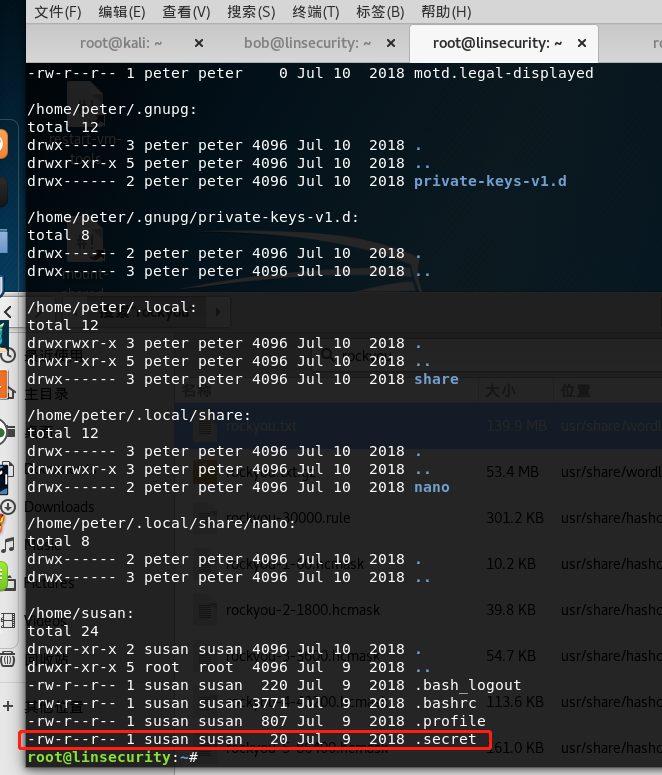Open the 搜索(S) menu
Viewport: 662px width, 775px height.
[251, 11]
